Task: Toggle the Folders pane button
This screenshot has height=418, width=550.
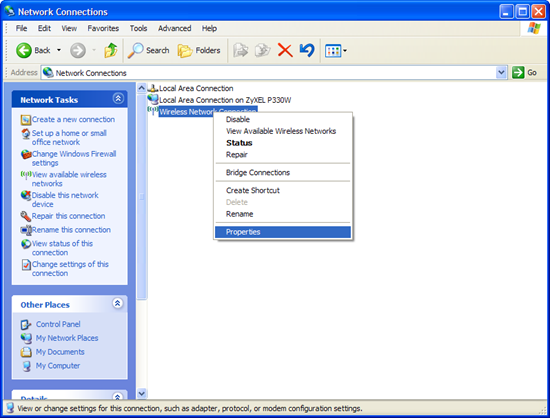Action: tap(199, 50)
